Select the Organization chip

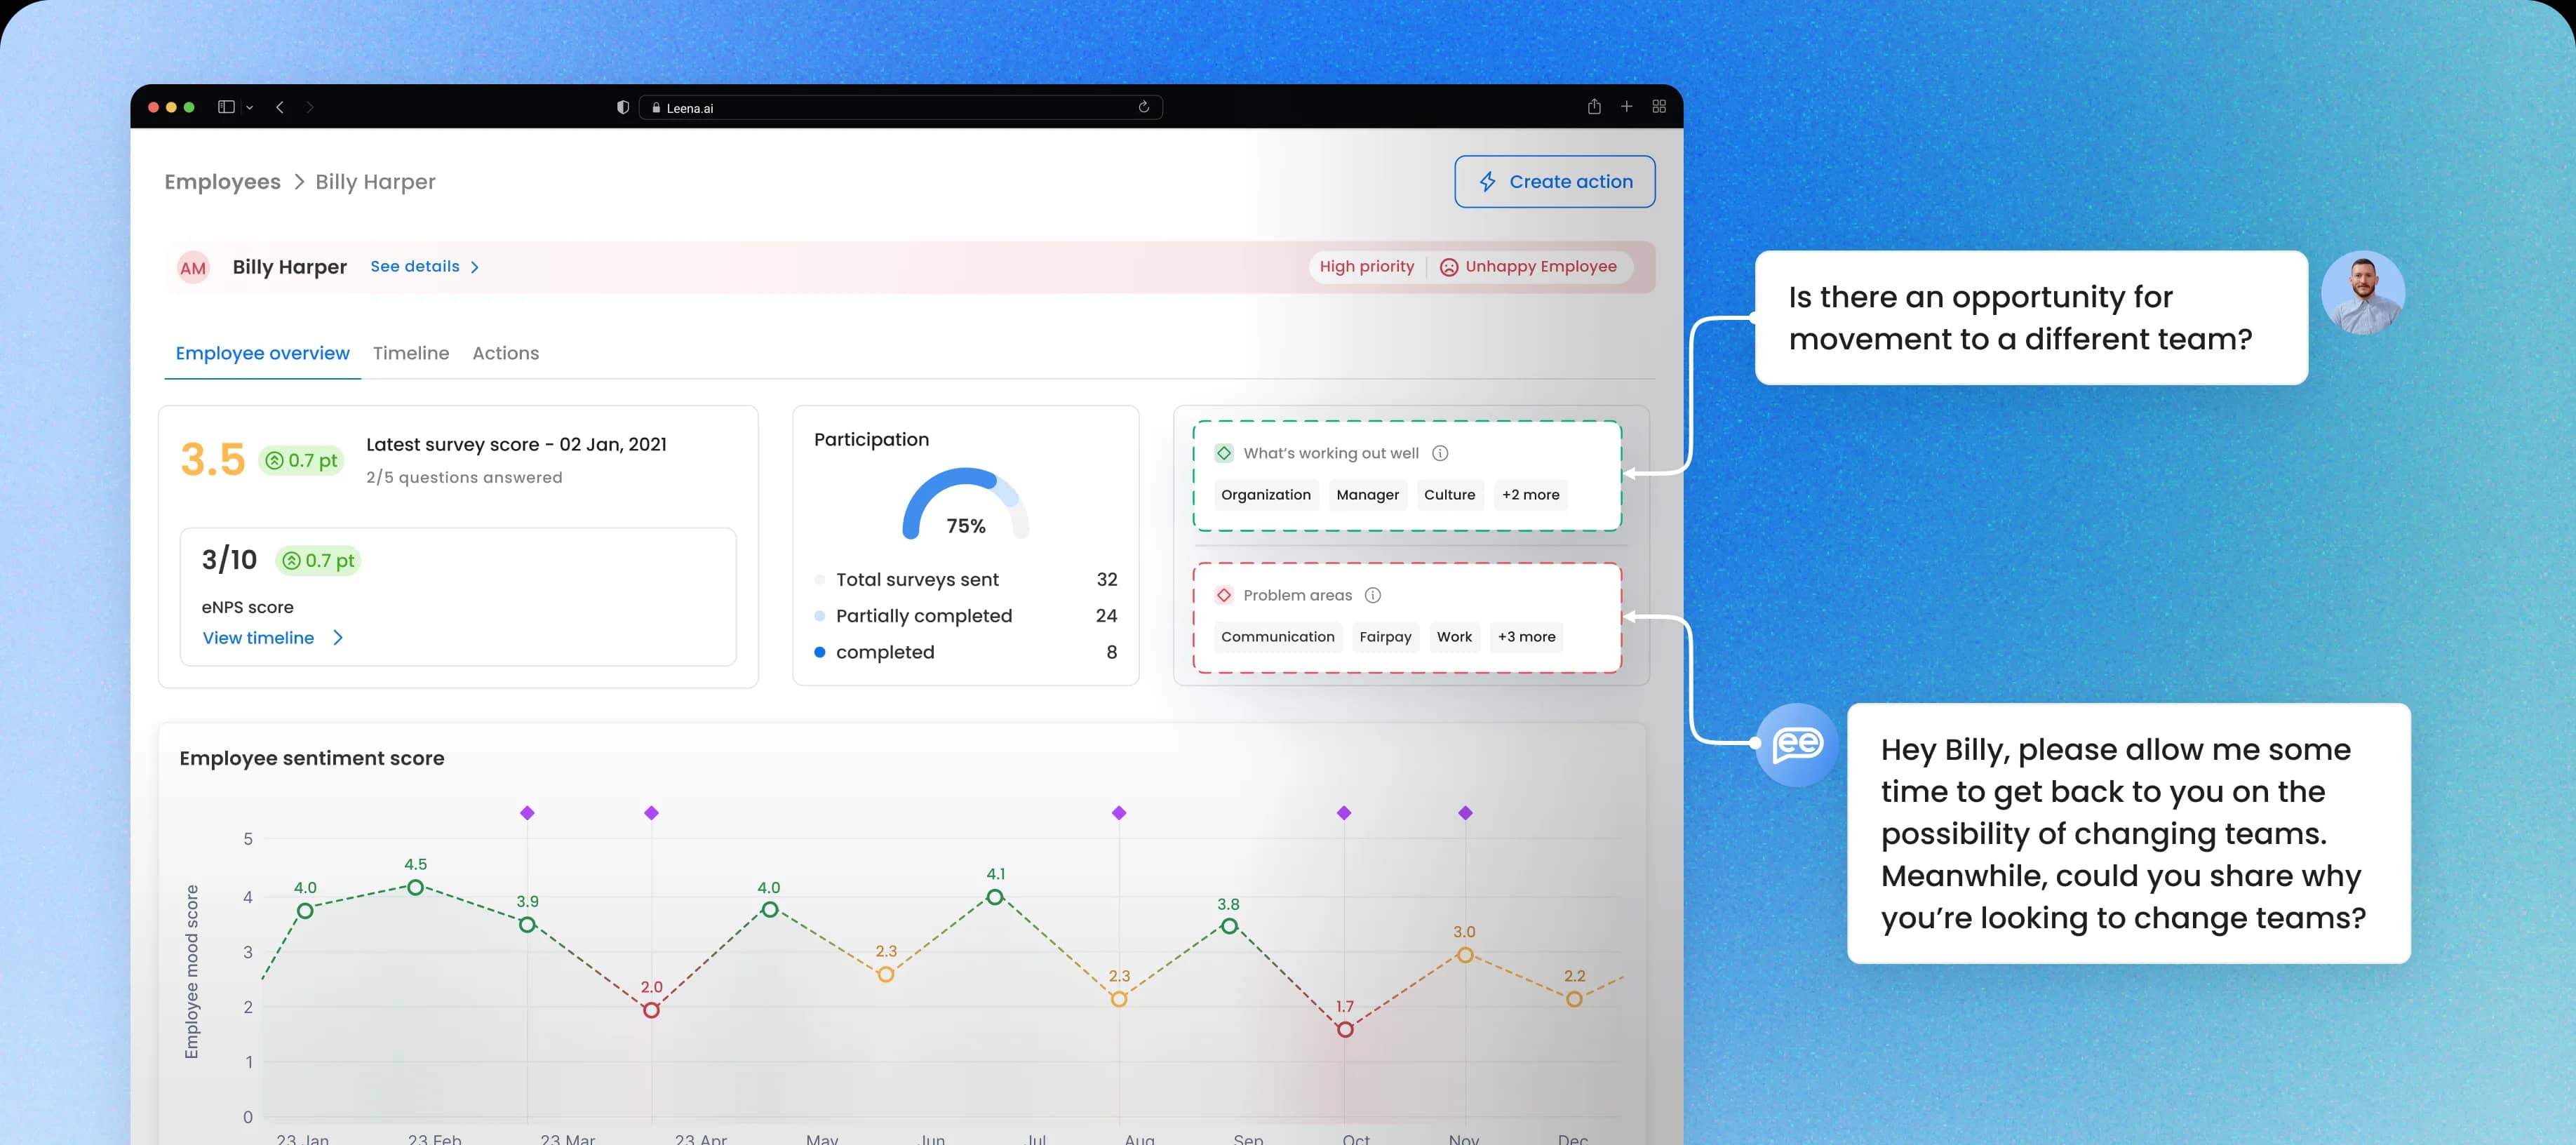click(x=1266, y=495)
